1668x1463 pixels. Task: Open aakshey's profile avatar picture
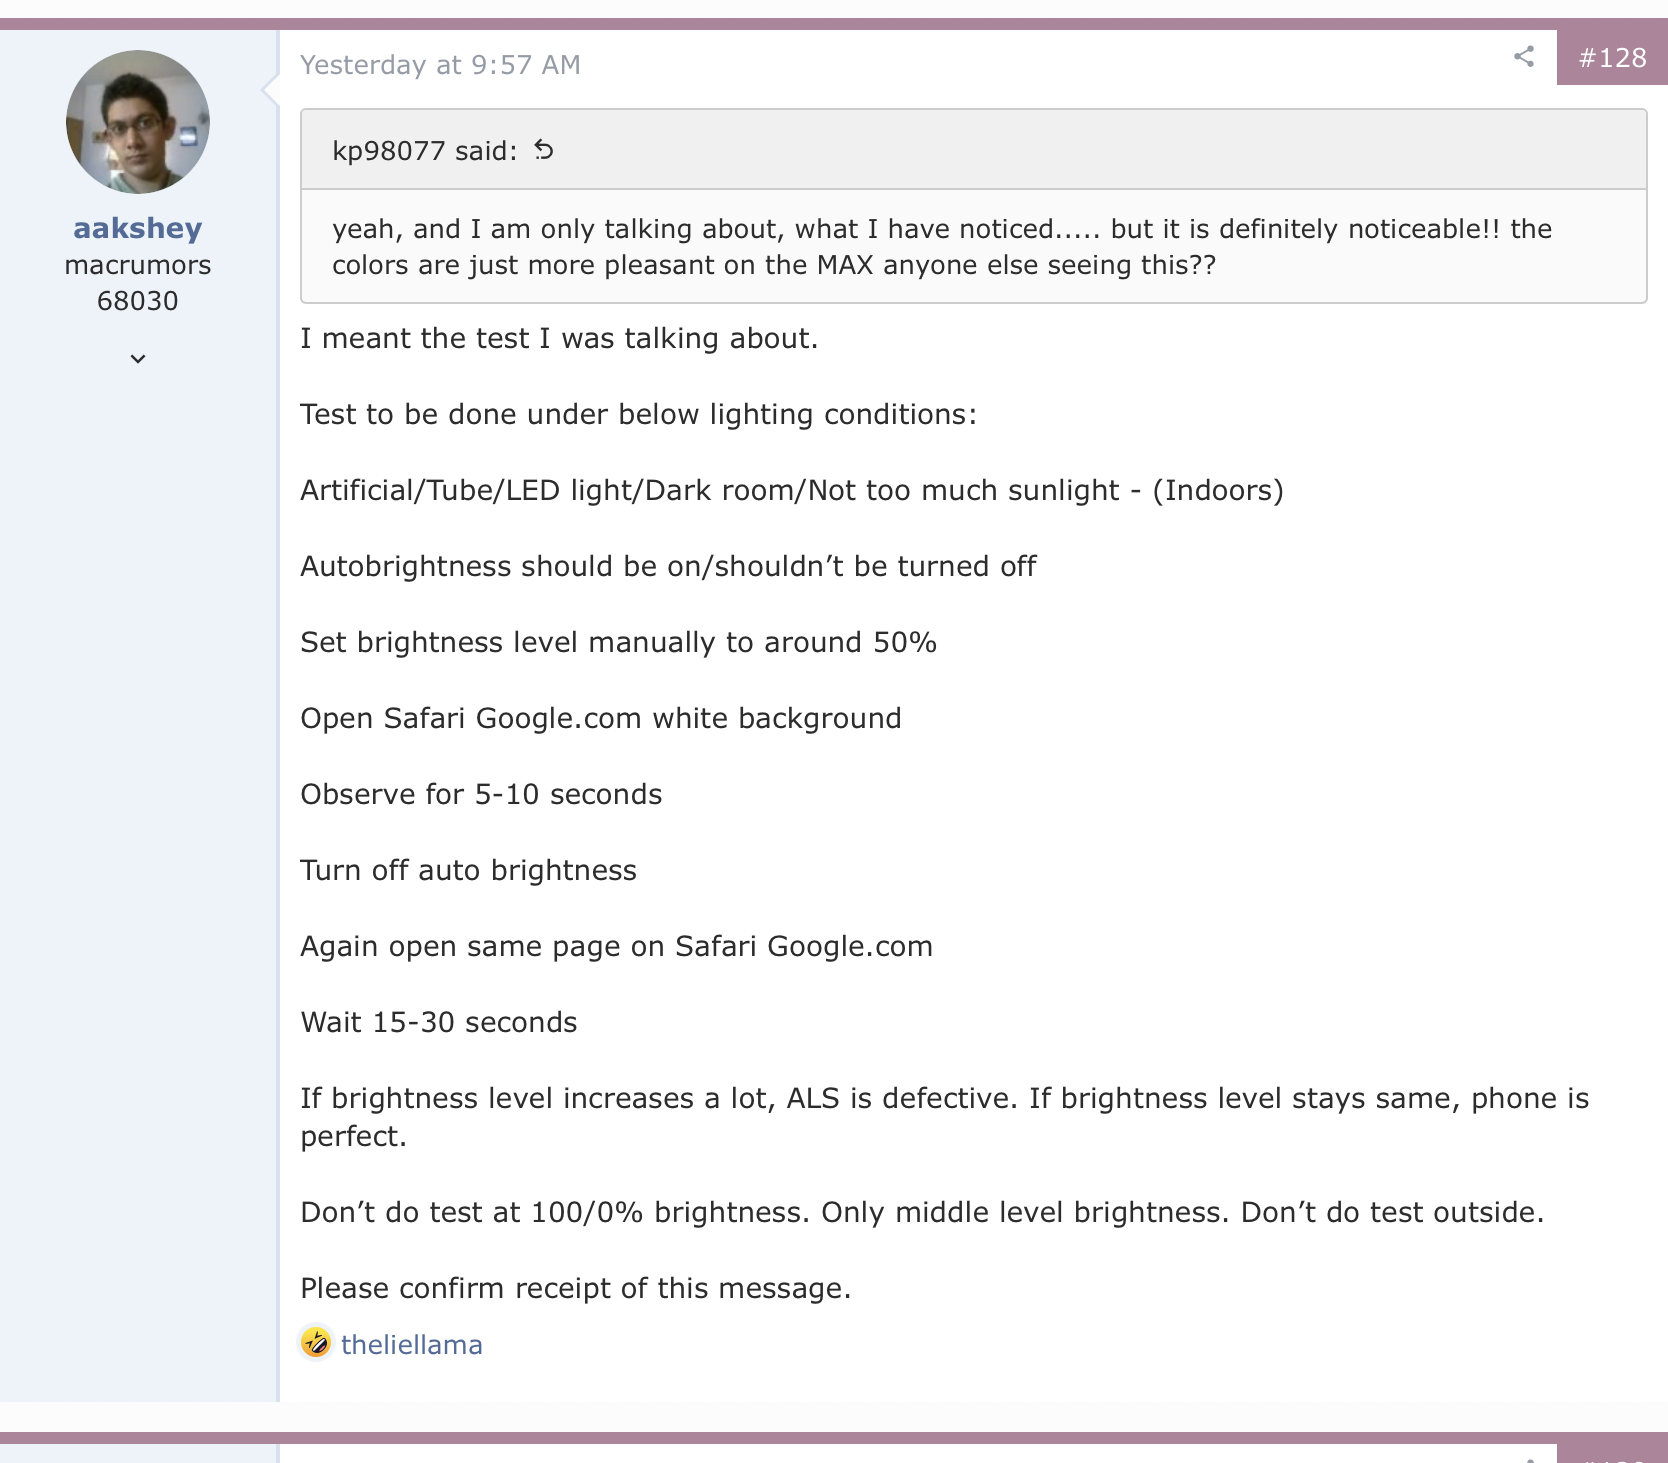point(138,122)
